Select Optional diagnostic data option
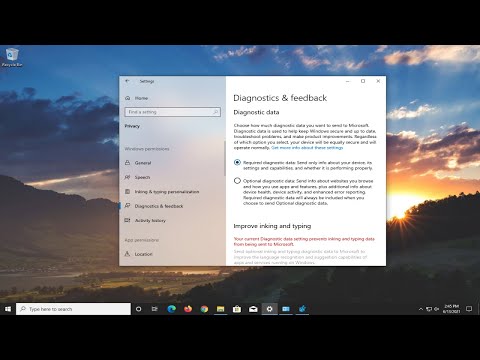 click(x=237, y=181)
